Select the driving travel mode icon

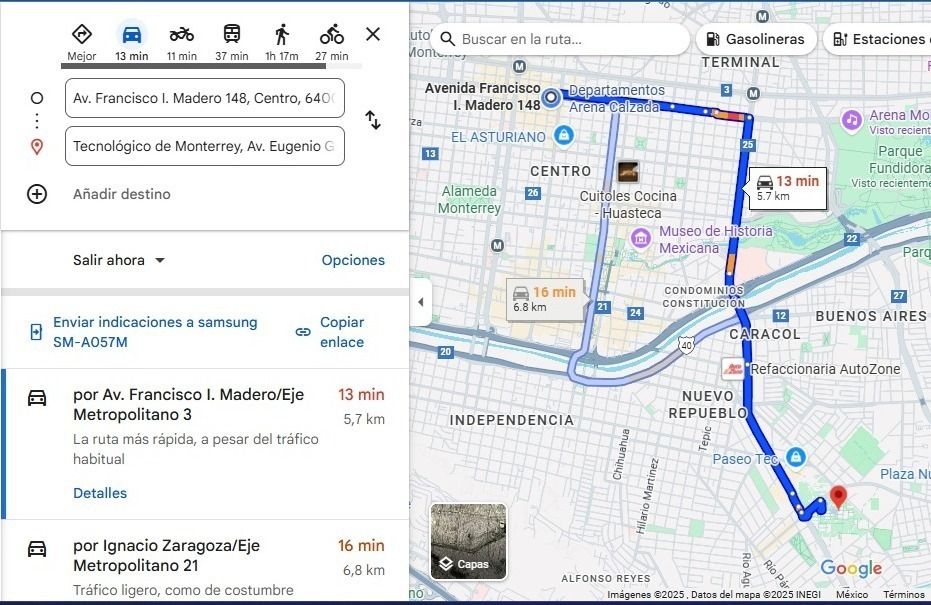point(131,35)
